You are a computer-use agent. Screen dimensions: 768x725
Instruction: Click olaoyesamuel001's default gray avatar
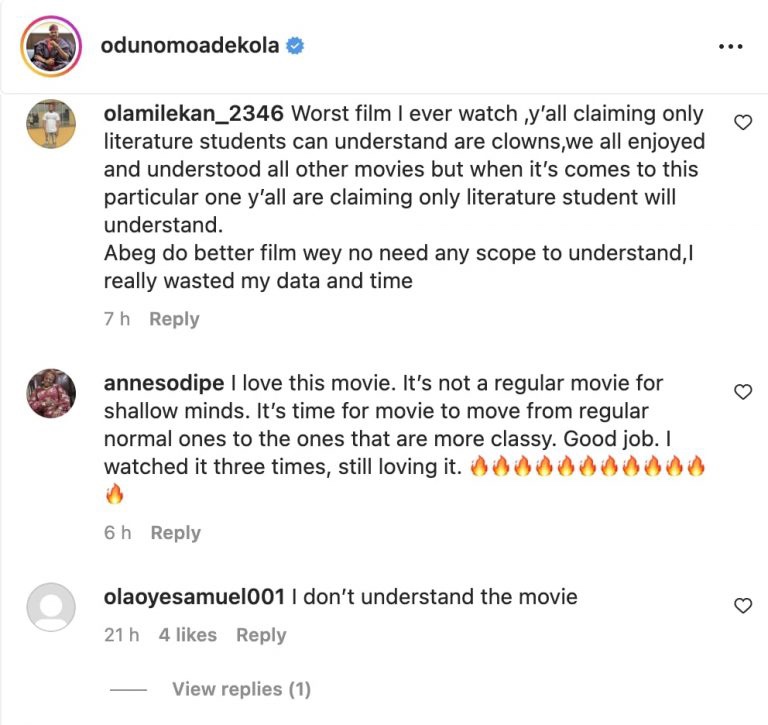click(x=51, y=607)
